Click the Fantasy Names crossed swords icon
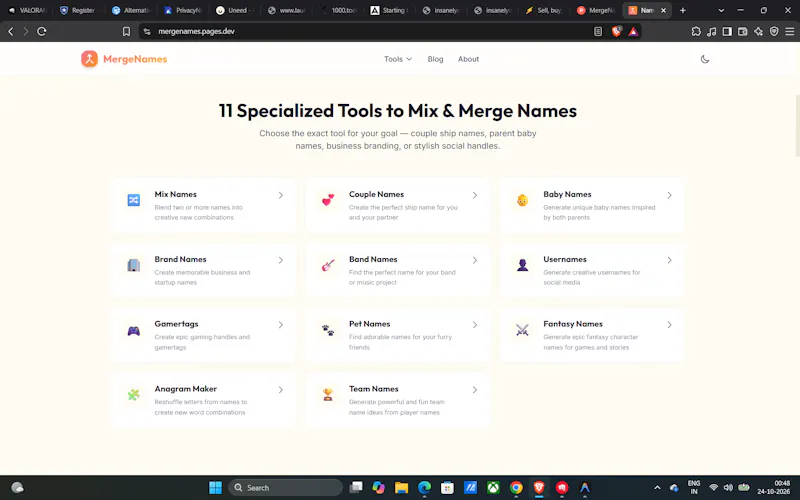The image size is (800, 500). pyautogui.click(x=522, y=330)
